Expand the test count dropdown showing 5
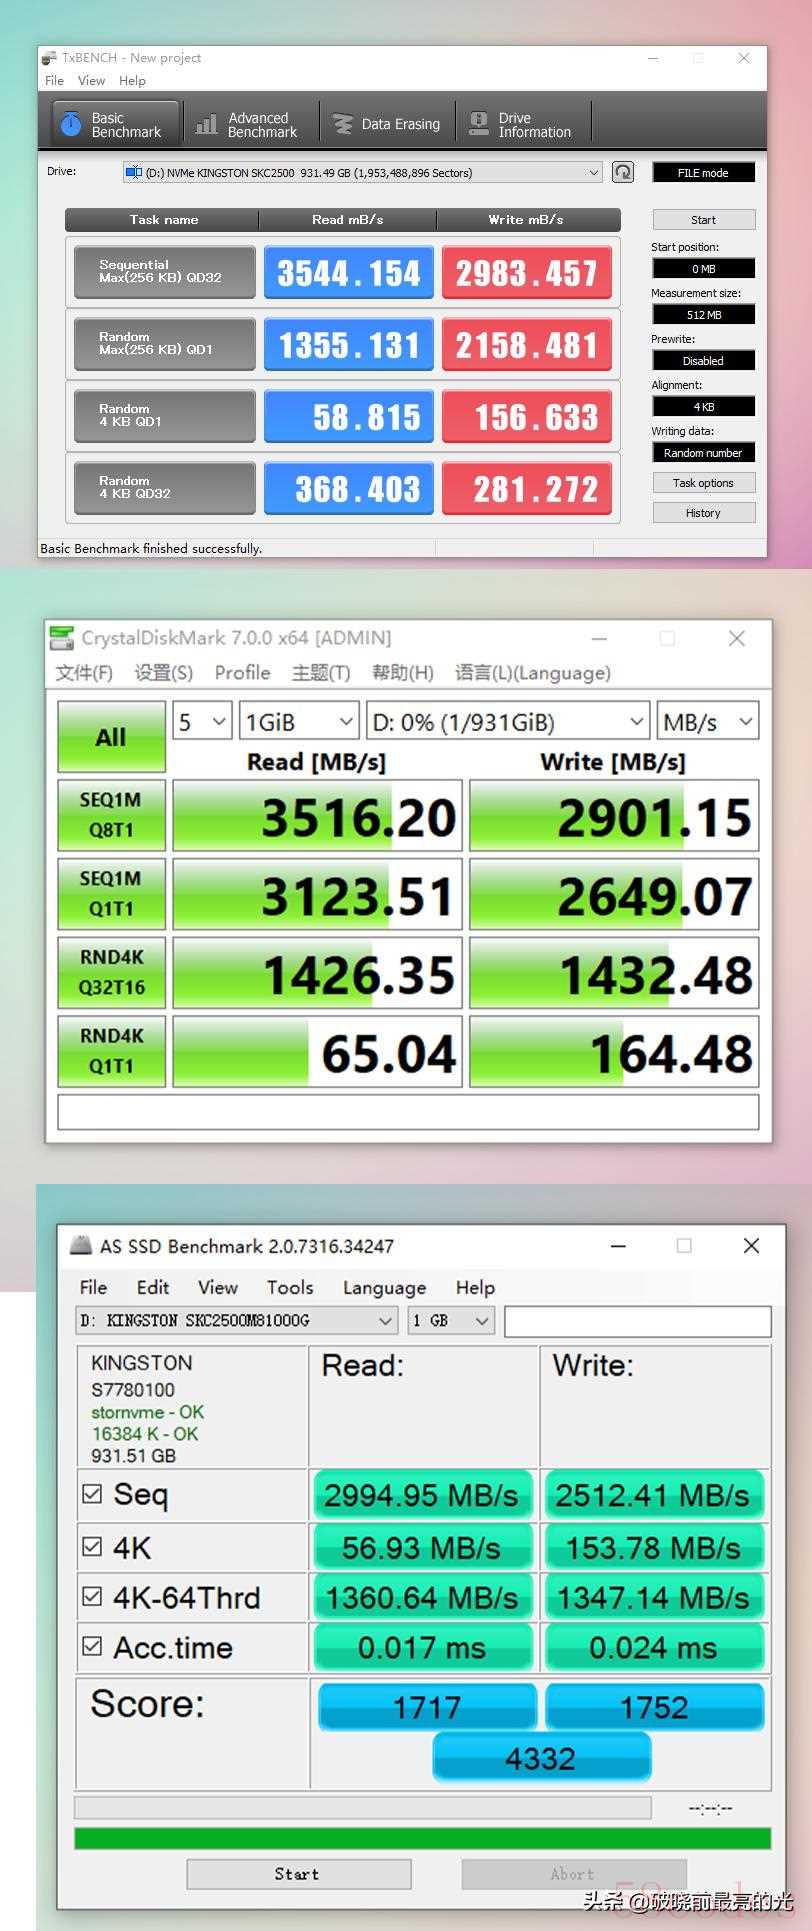812x1931 pixels. pyautogui.click(x=203, y=722)
